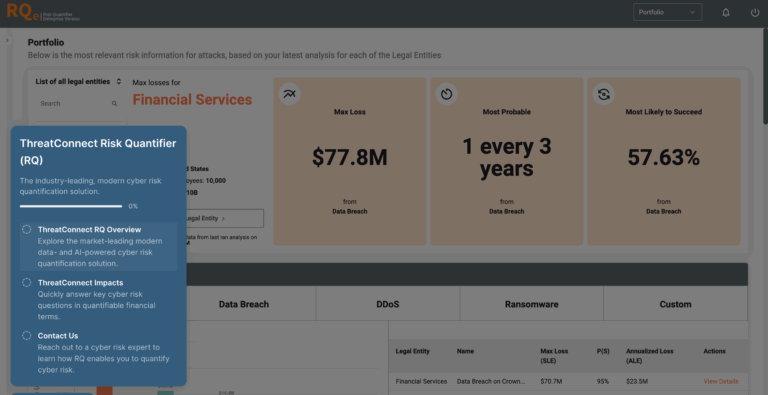
Task: Click the search magnifier icon
Action: (x=115, y=103)
